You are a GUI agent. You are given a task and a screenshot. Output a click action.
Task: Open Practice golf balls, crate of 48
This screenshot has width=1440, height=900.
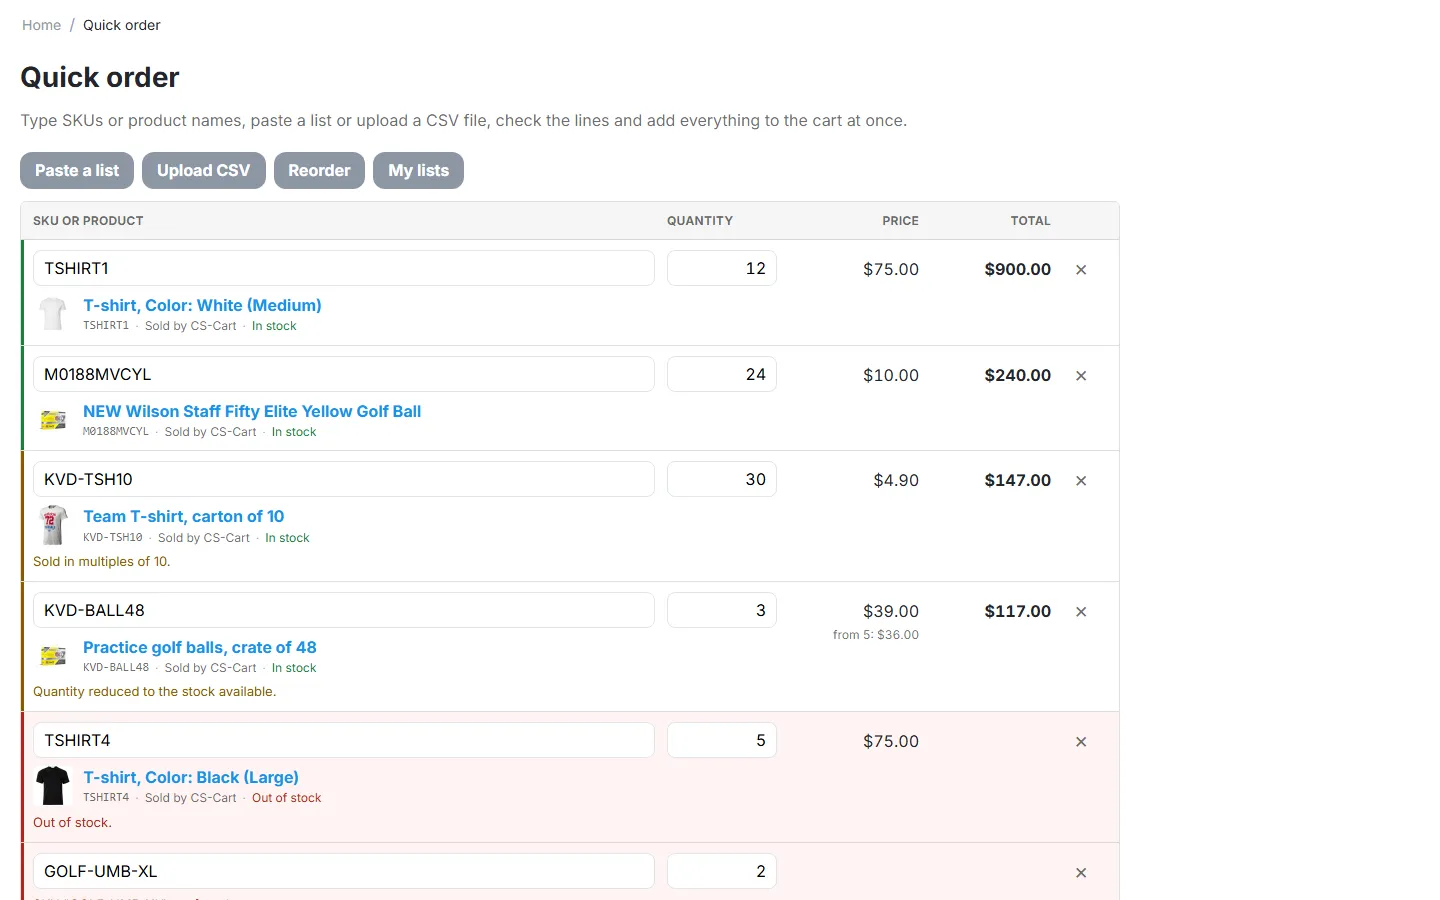(200, 647)
